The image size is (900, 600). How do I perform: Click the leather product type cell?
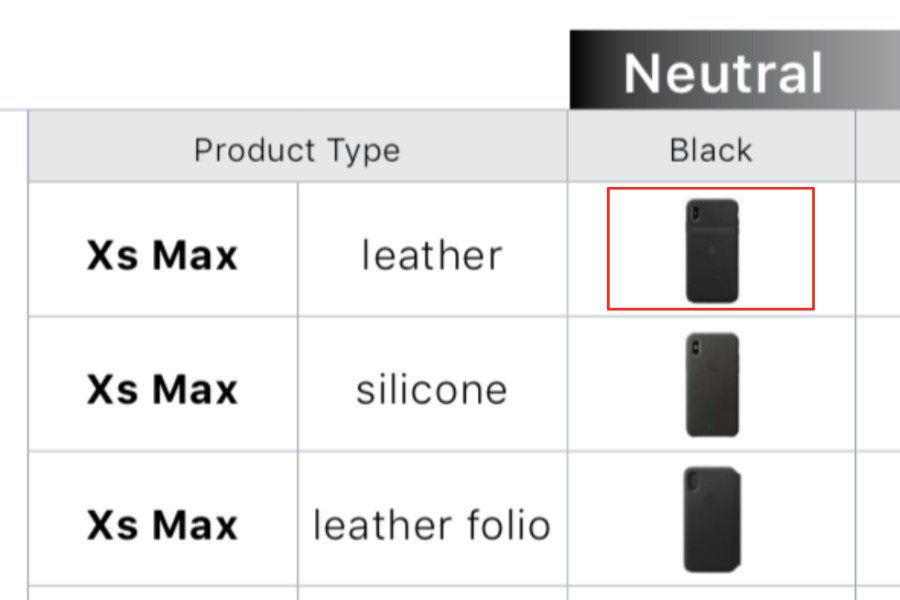pyautogui.click(x=432, y=250)
